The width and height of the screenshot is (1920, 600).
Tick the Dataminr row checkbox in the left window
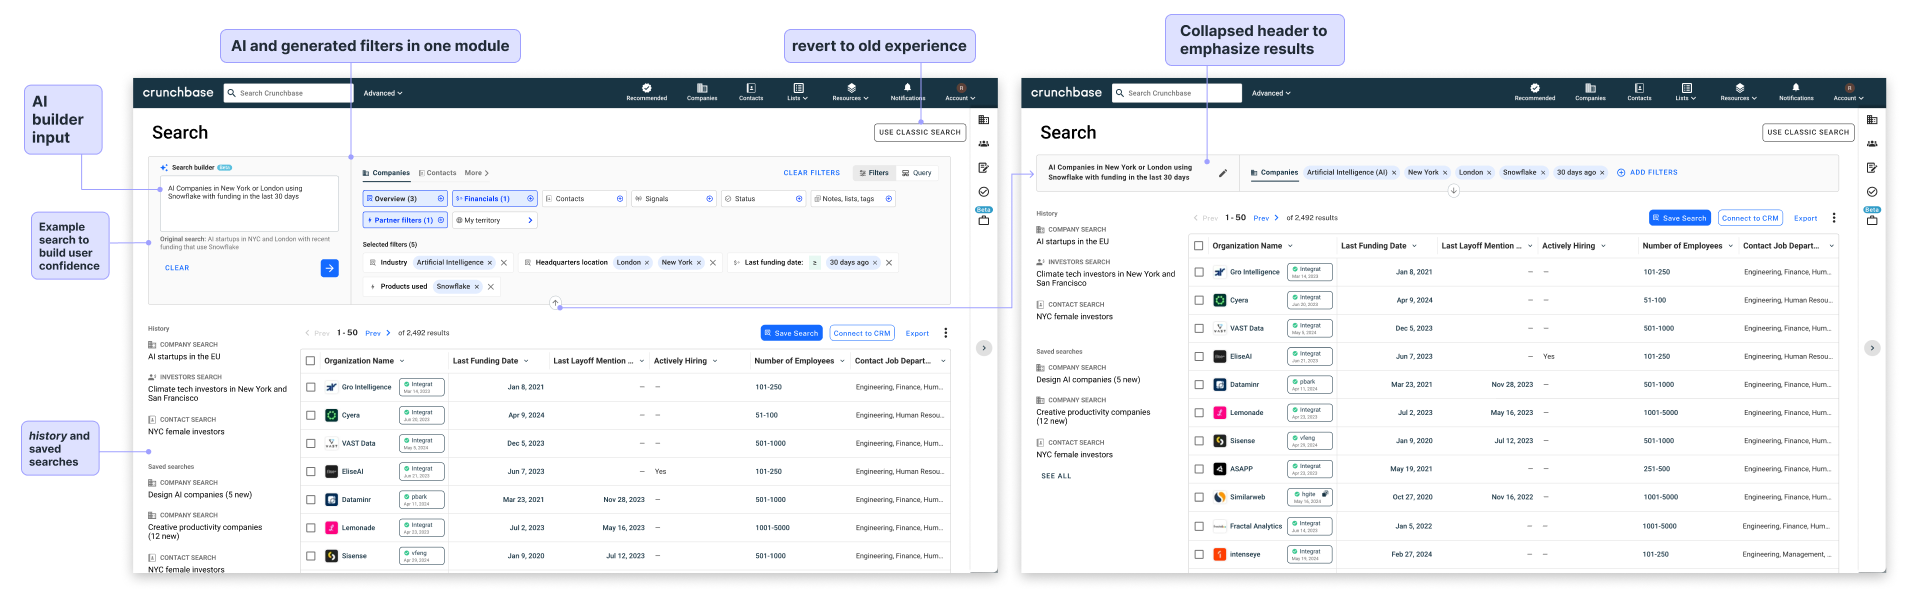coord(311,499)
